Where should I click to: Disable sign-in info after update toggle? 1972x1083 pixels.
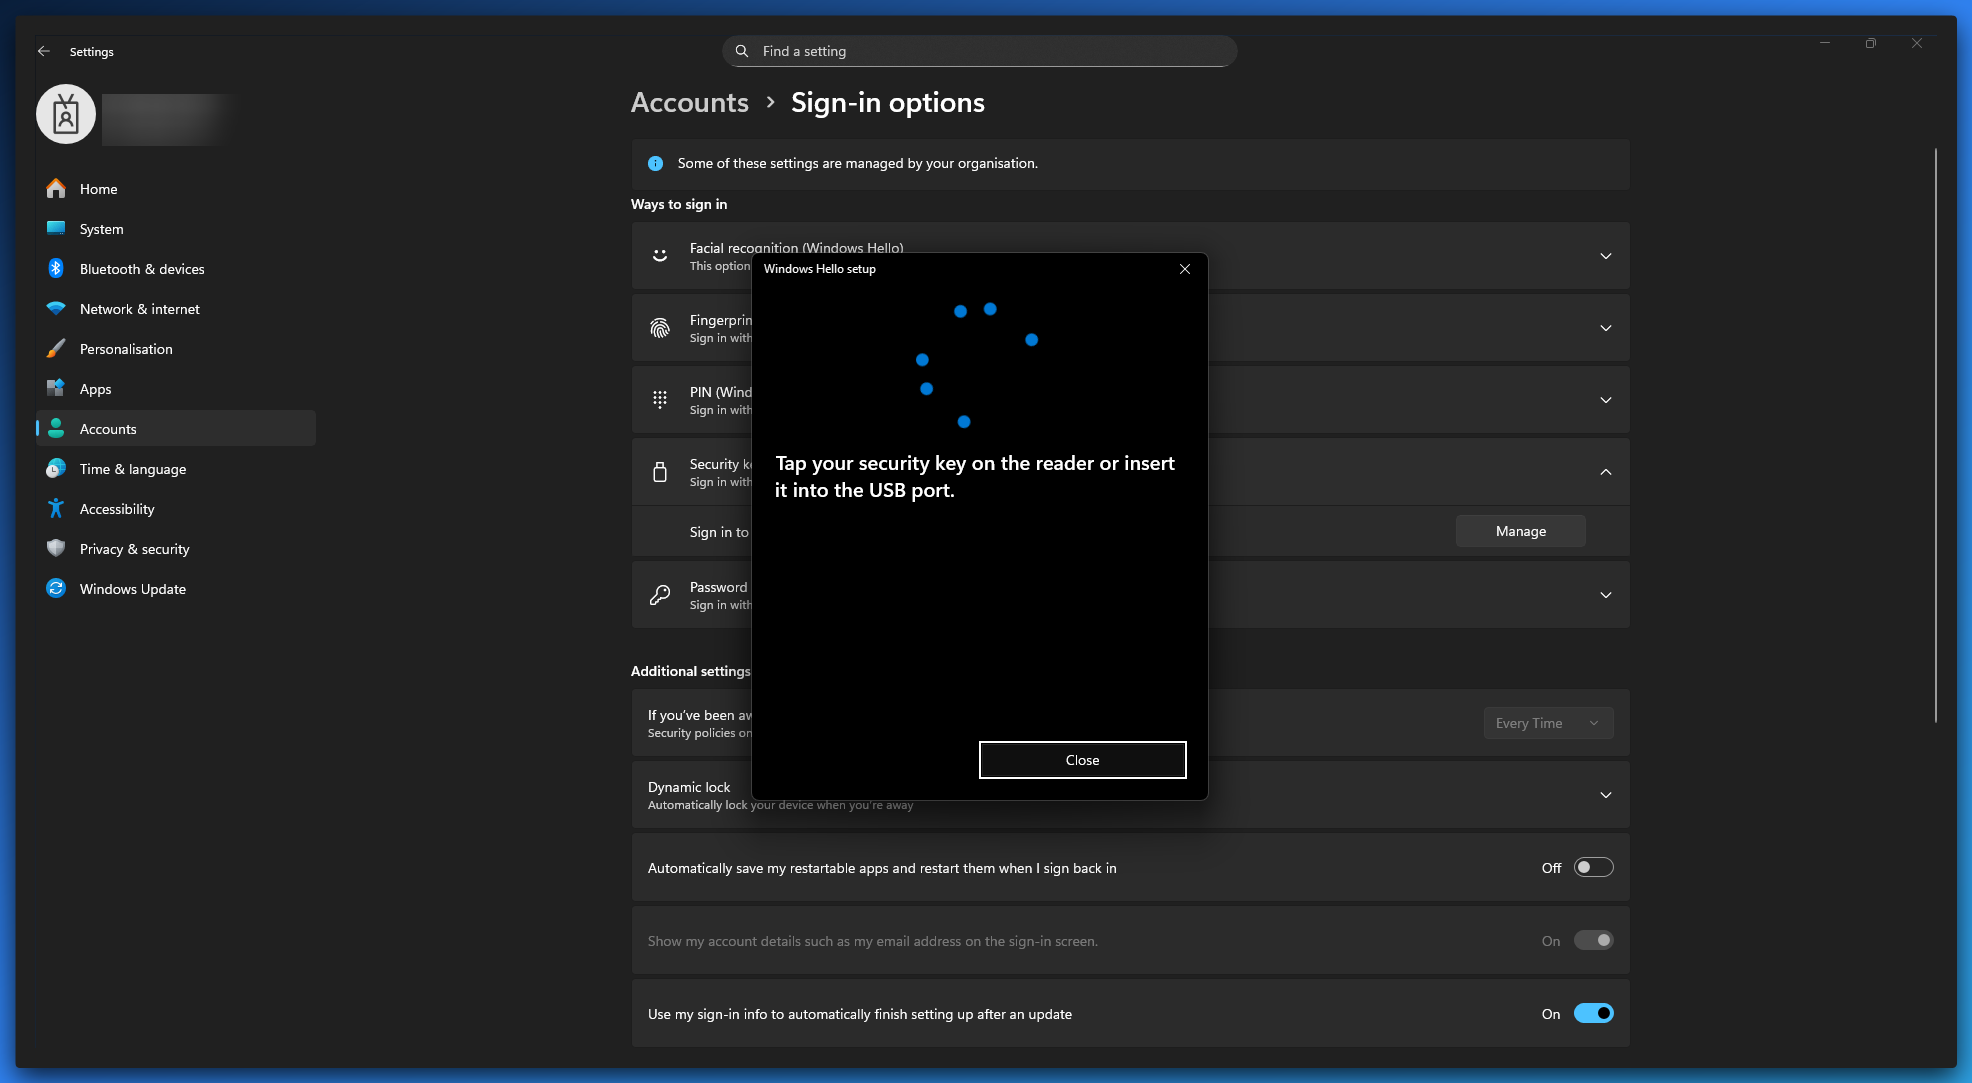tap(1593, 1014)
